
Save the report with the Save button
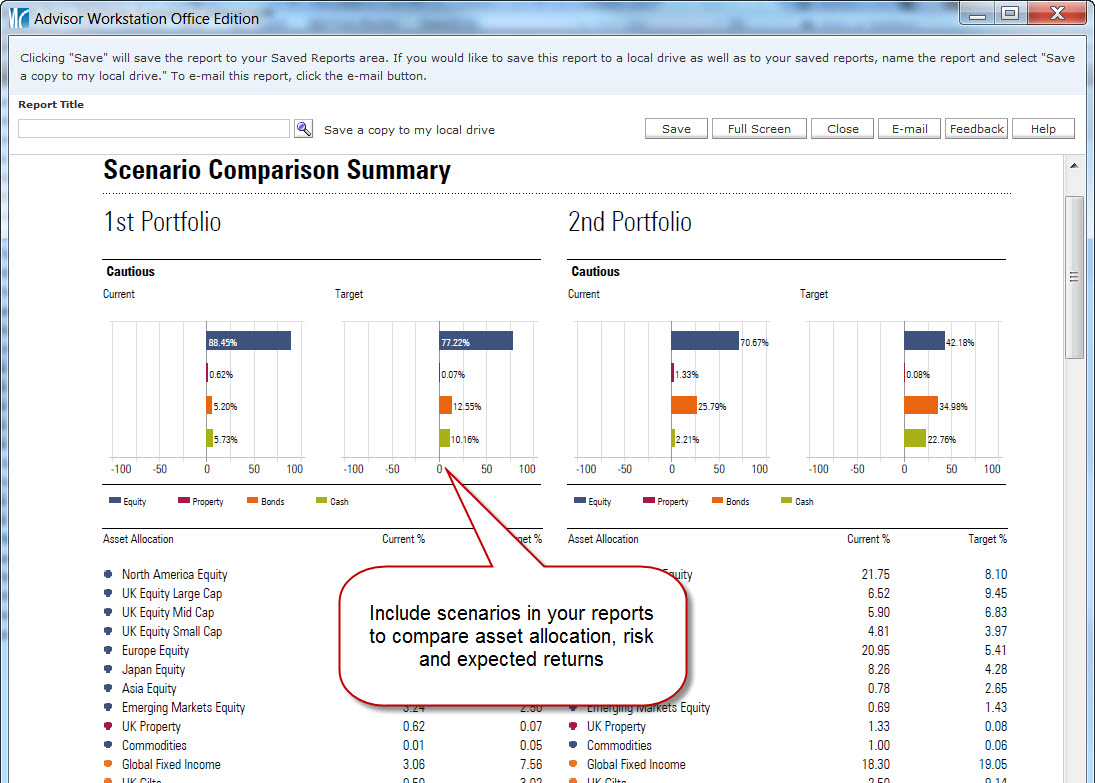[x=676, y=129]
